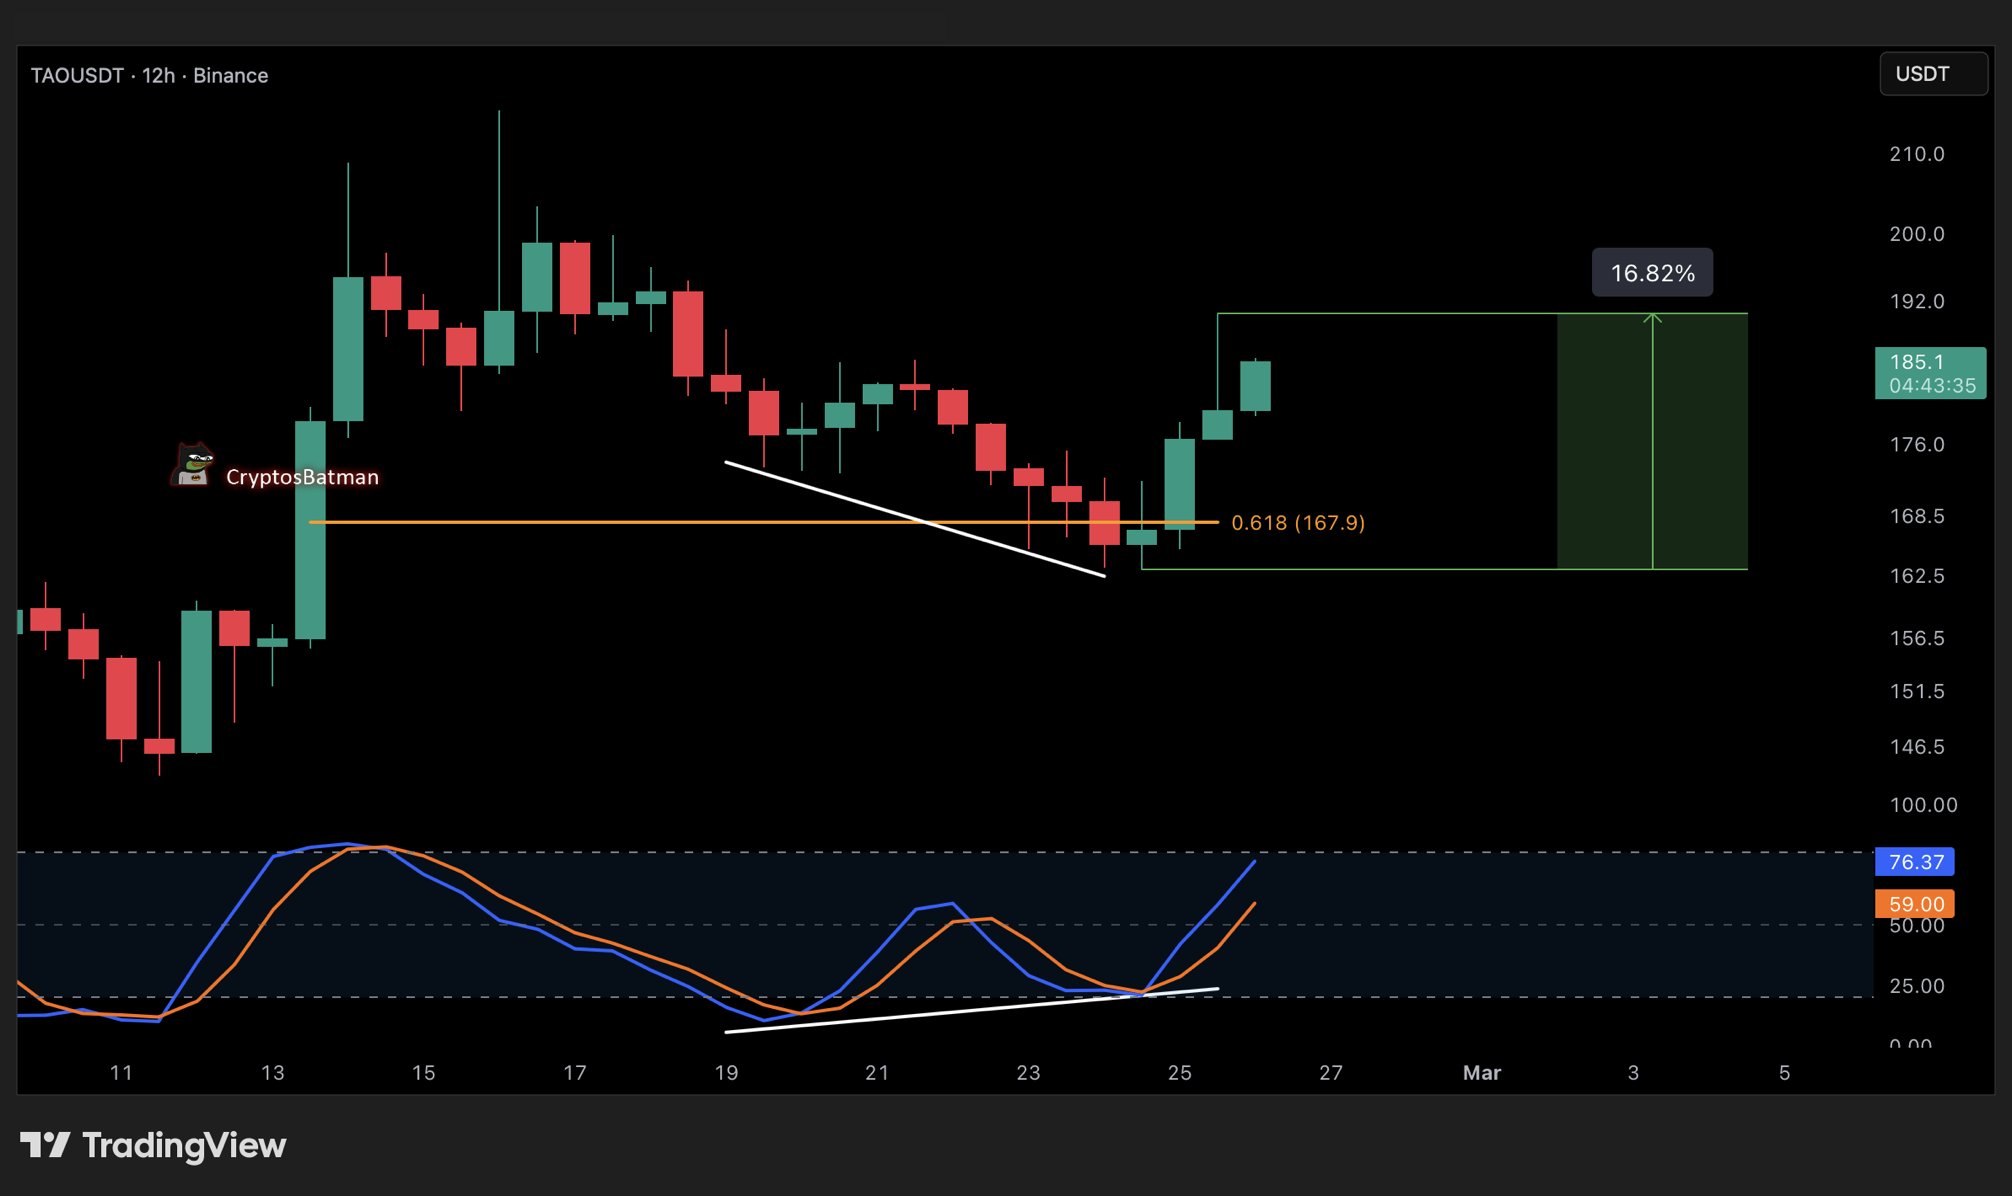Image resolution: width=2012 pixels, height=1196 pixels.
Task: Click the 200.0 price axis label
Action: tap(1916, 234)
